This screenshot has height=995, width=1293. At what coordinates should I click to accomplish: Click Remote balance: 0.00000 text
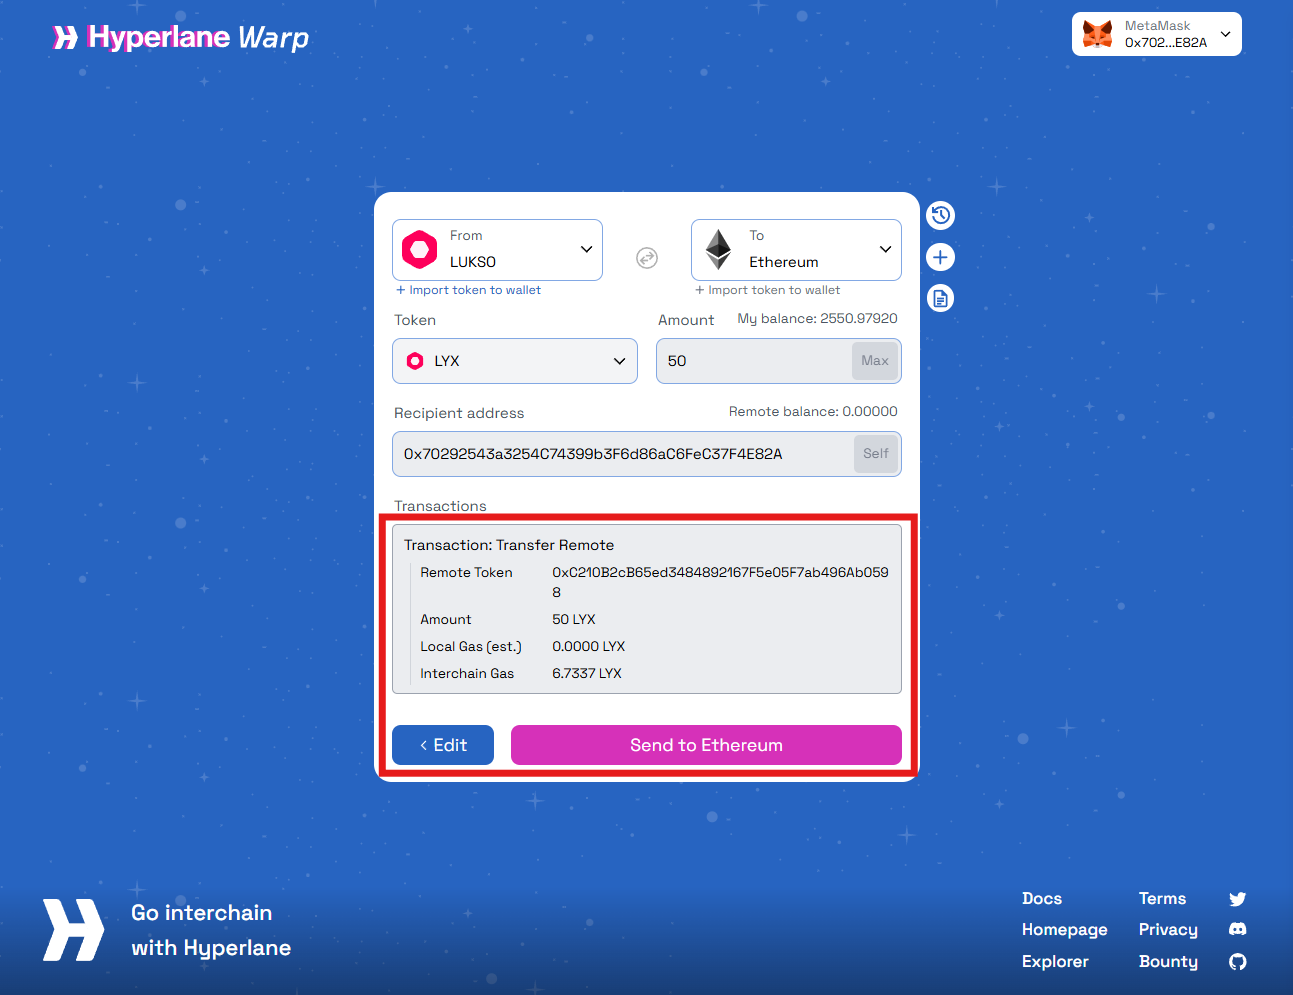pyautogui.click(x=813, y=412)
